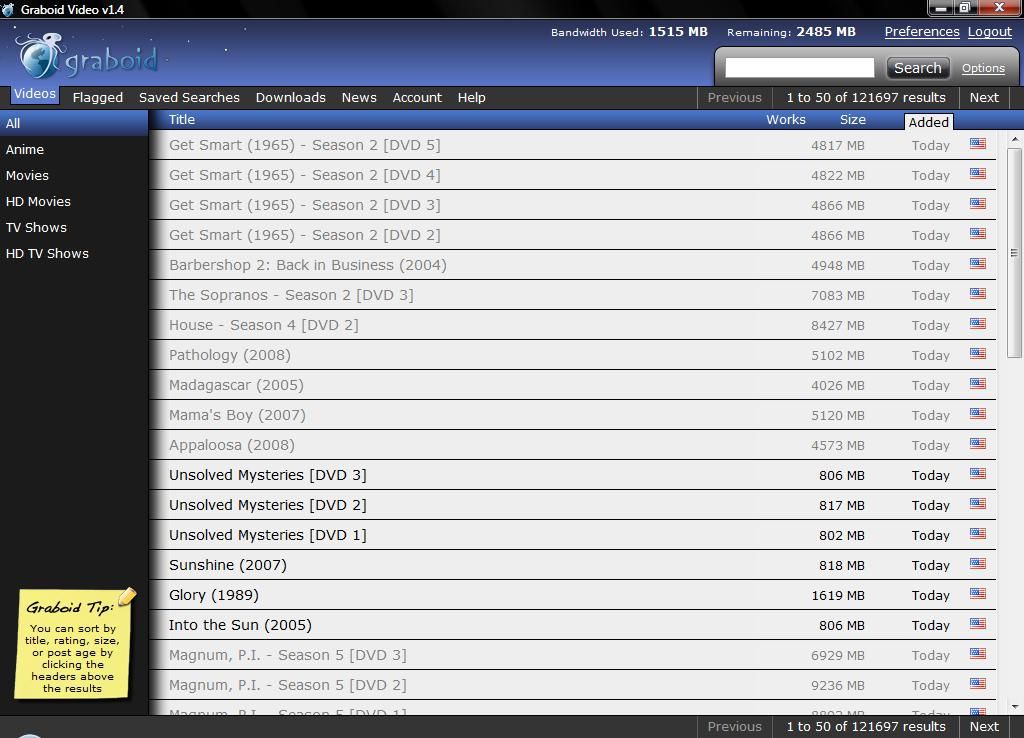The height and width of the screenshot is (738, 1024).
Task: Select "House - Season 4 [DVD 2]" title
Action: pos(264,325)
